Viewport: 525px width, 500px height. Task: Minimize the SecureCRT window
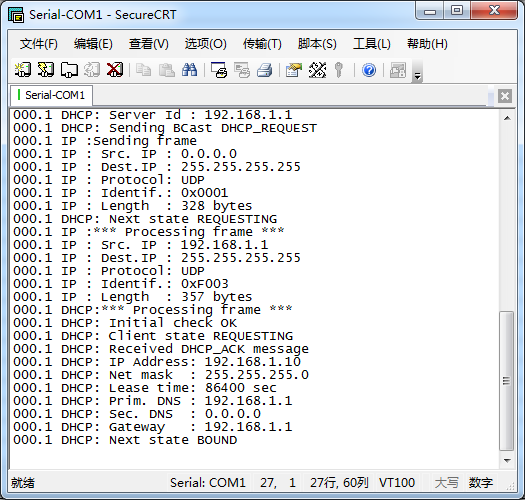(430, 11)
